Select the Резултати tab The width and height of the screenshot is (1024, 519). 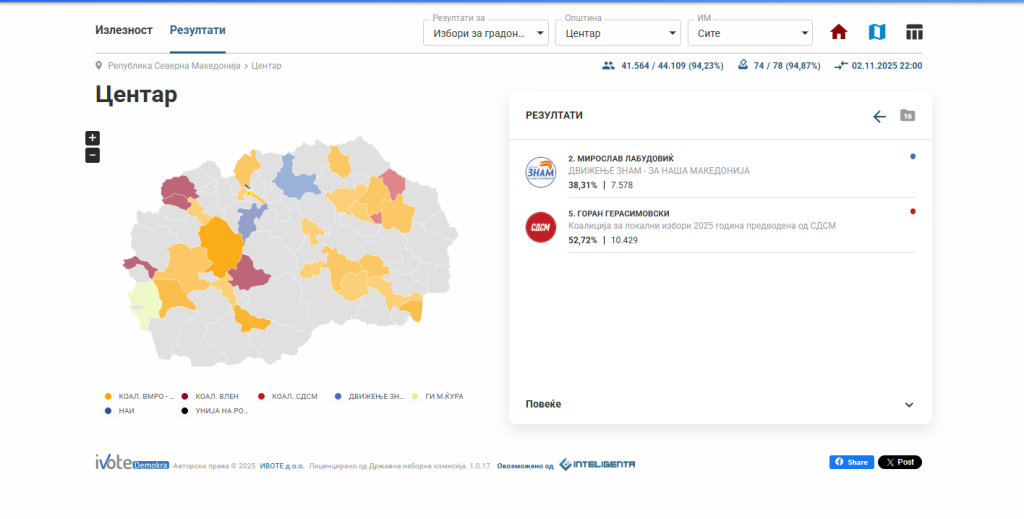point(197,30)
